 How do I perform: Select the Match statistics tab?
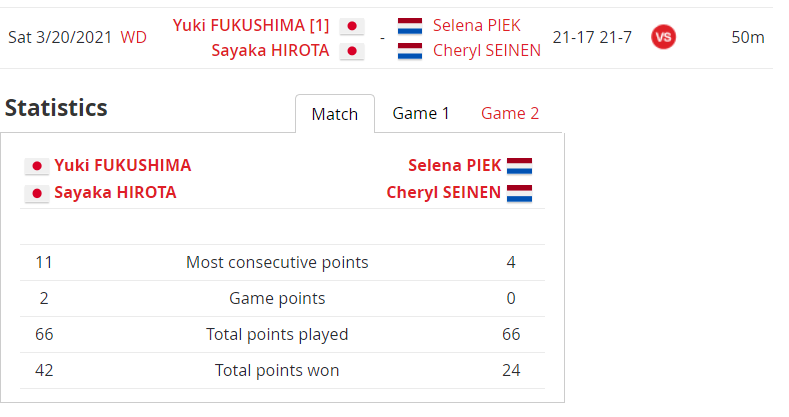pyautogui.click(x=335, y=114)
